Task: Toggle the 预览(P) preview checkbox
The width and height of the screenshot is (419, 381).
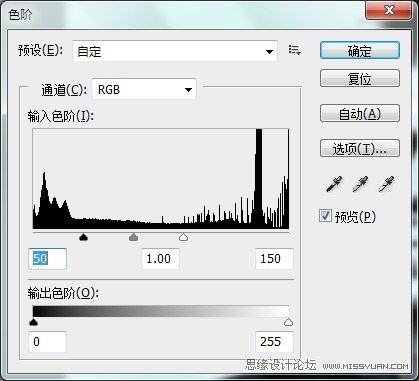Action: click(325, 216)
